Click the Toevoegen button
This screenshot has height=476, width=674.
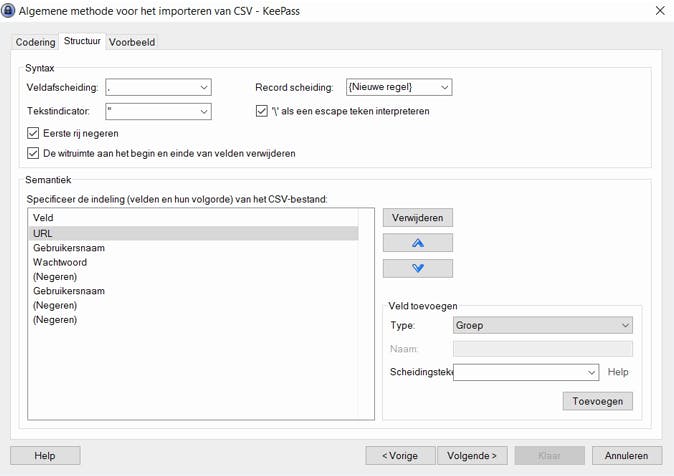pos(597,401)
